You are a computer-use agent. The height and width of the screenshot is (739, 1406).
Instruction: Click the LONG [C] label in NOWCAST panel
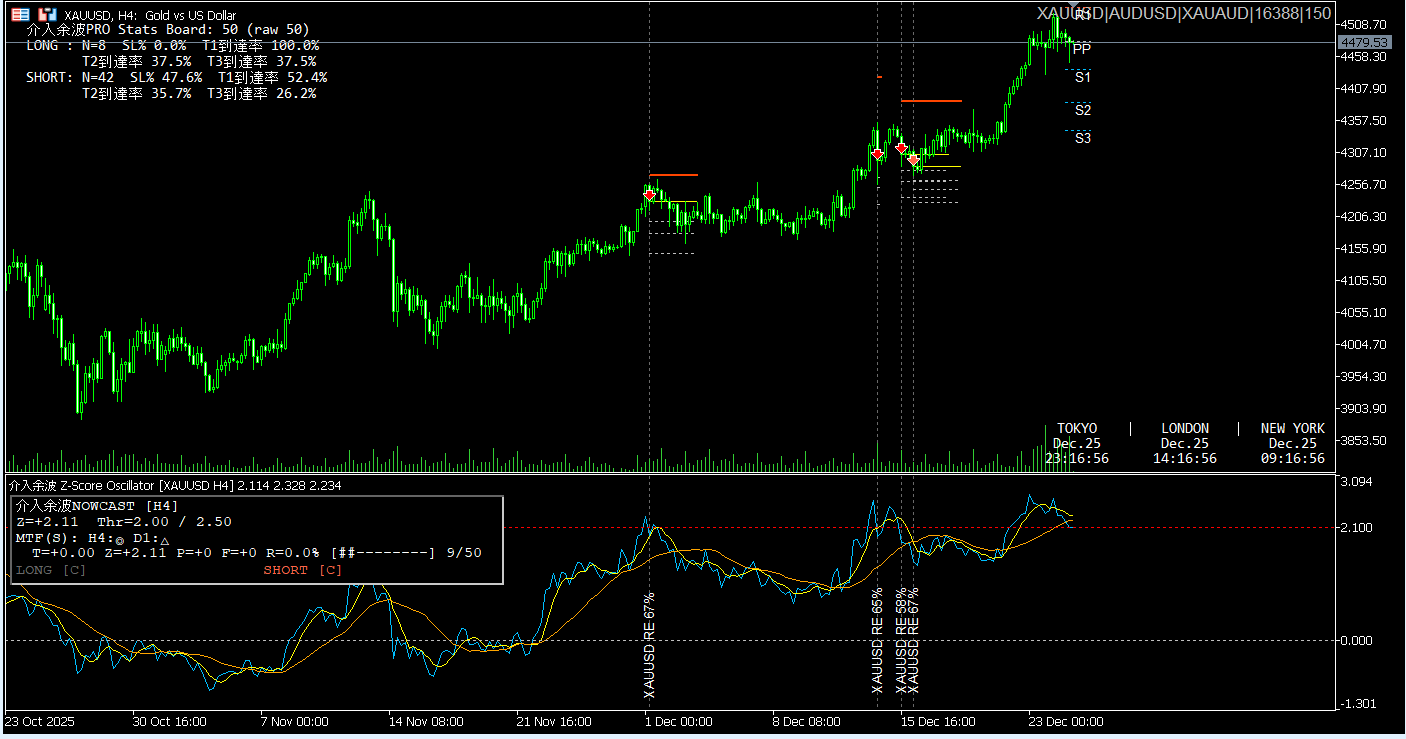pyautogui.click(x=51, y=570)
